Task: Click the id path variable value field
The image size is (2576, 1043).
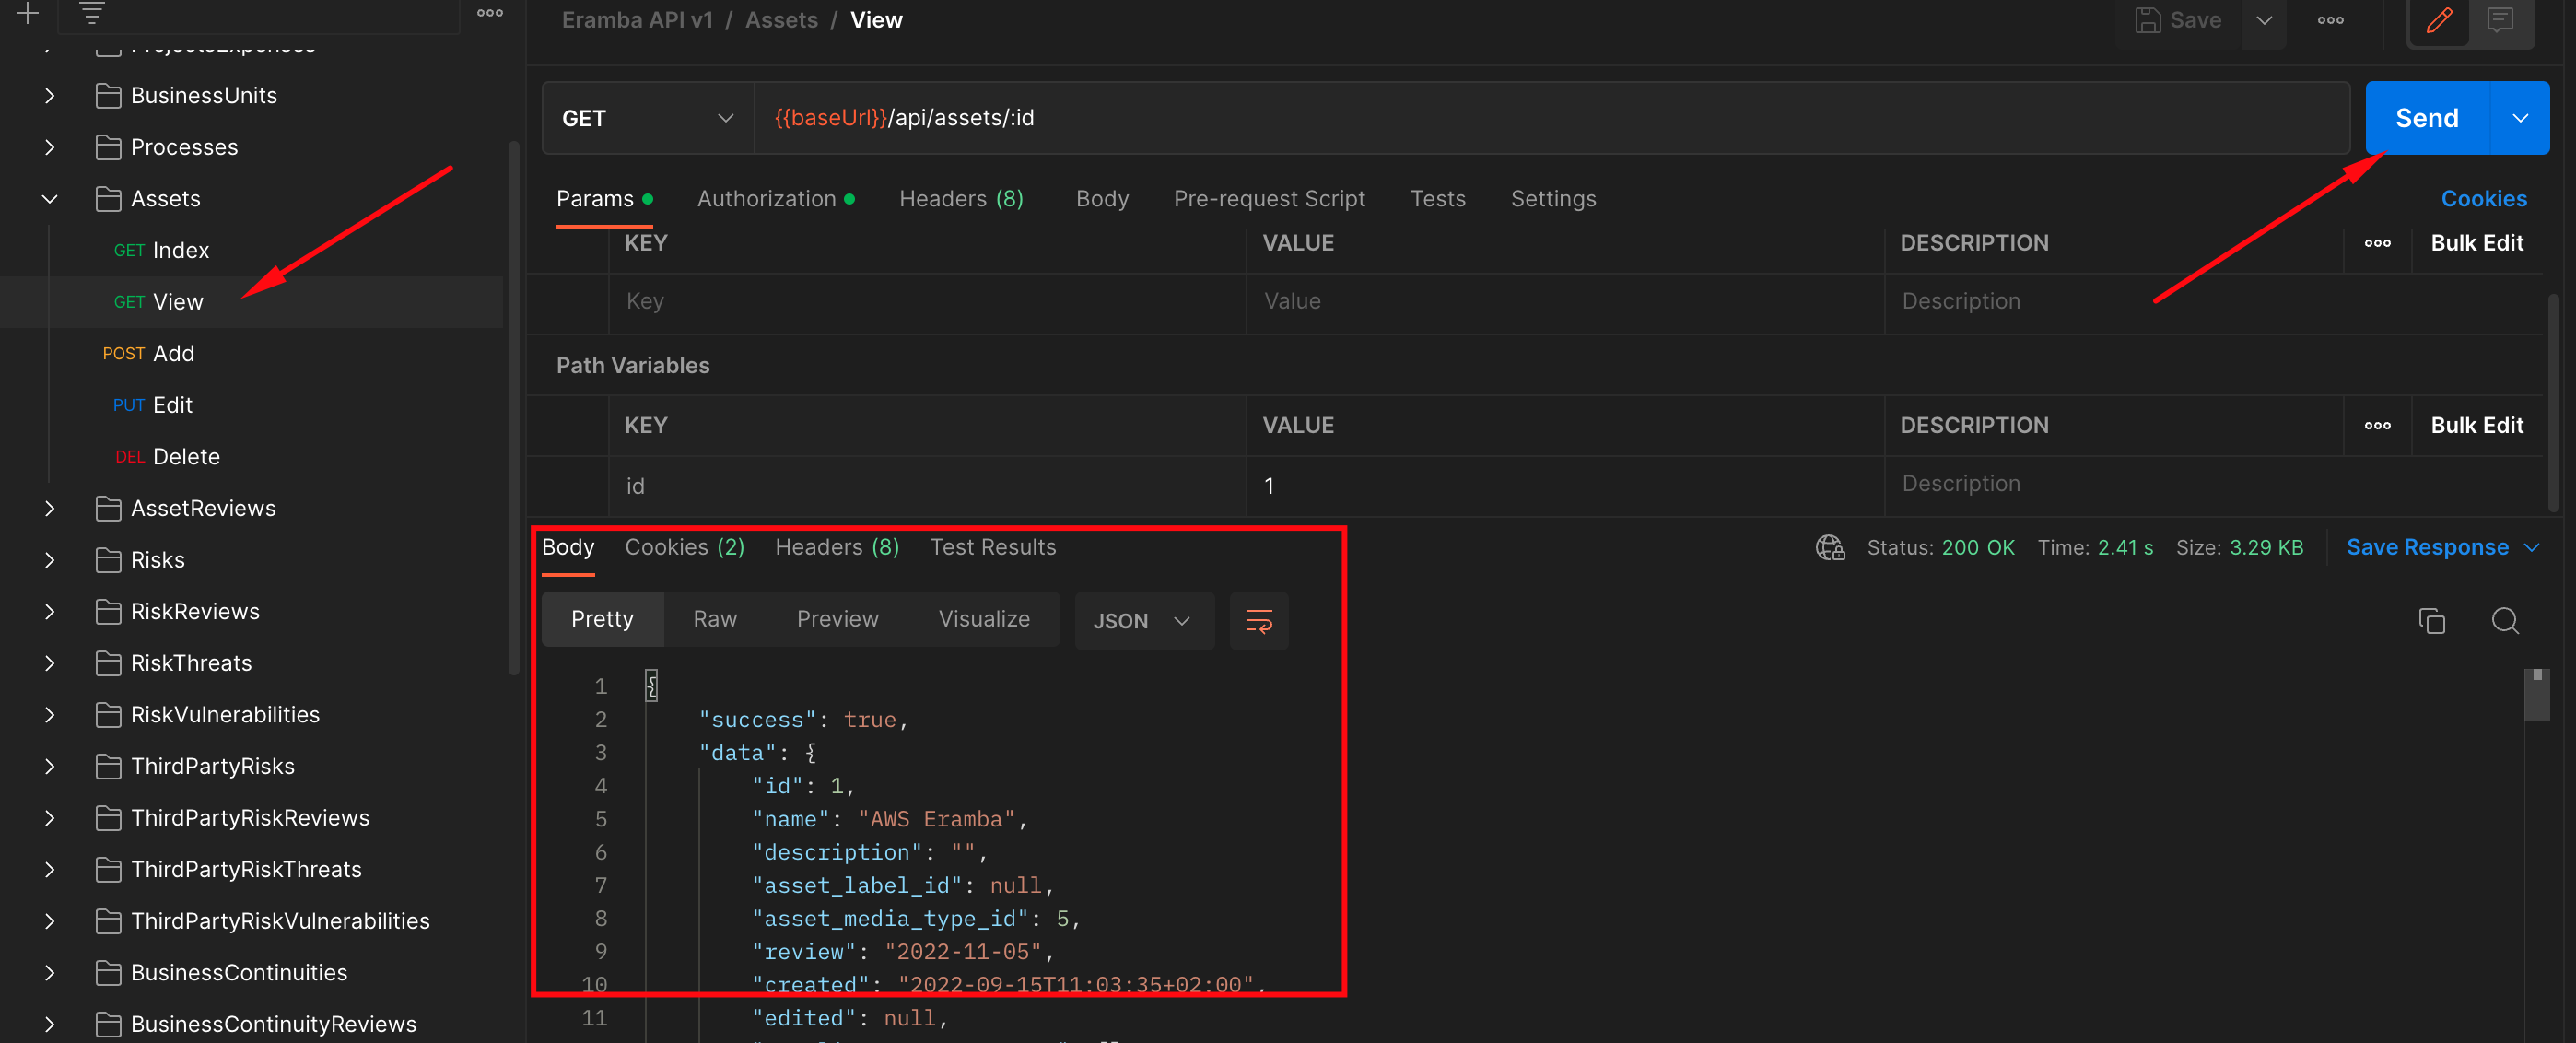Action: (x=1565, y=486)
